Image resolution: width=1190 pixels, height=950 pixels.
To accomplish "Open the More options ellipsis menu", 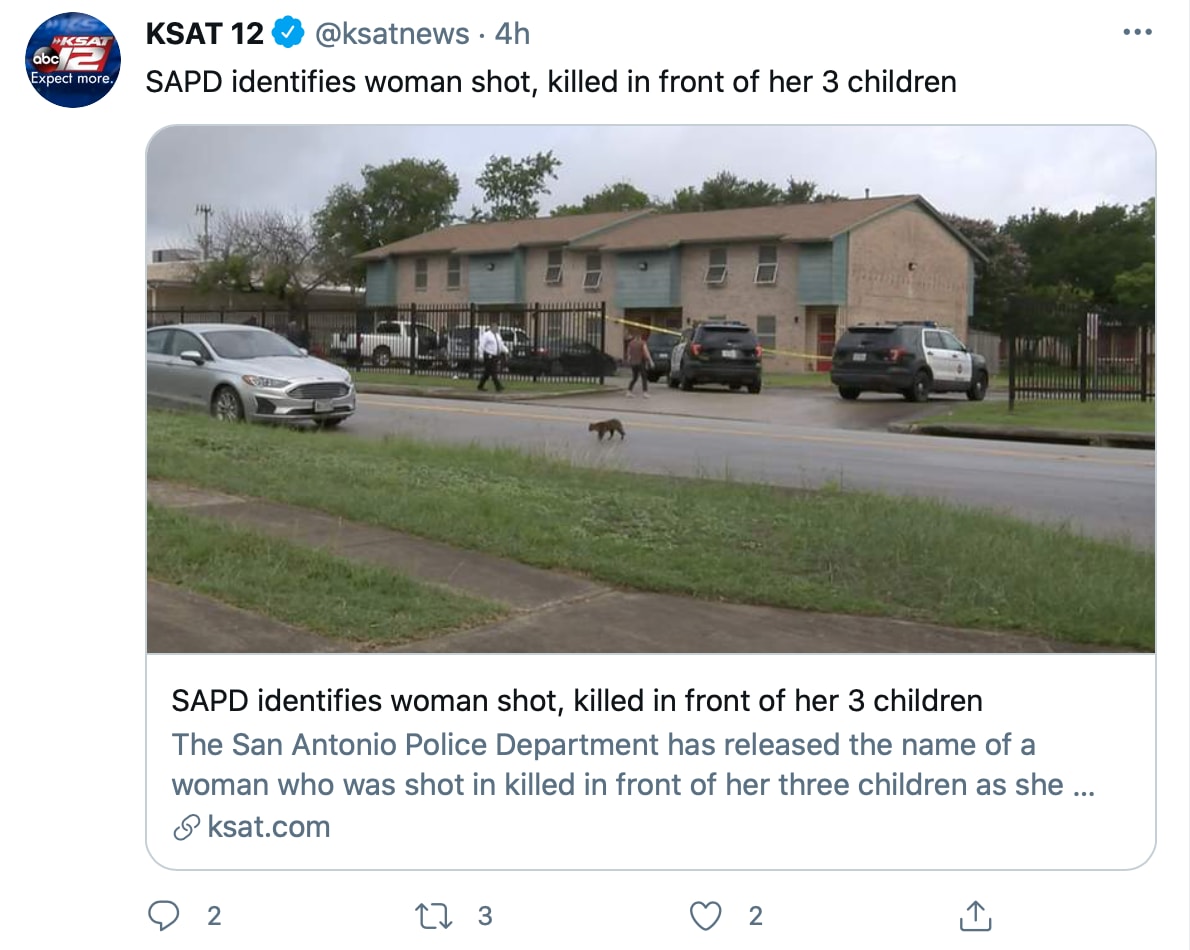I will click(x=1137, y=33).
